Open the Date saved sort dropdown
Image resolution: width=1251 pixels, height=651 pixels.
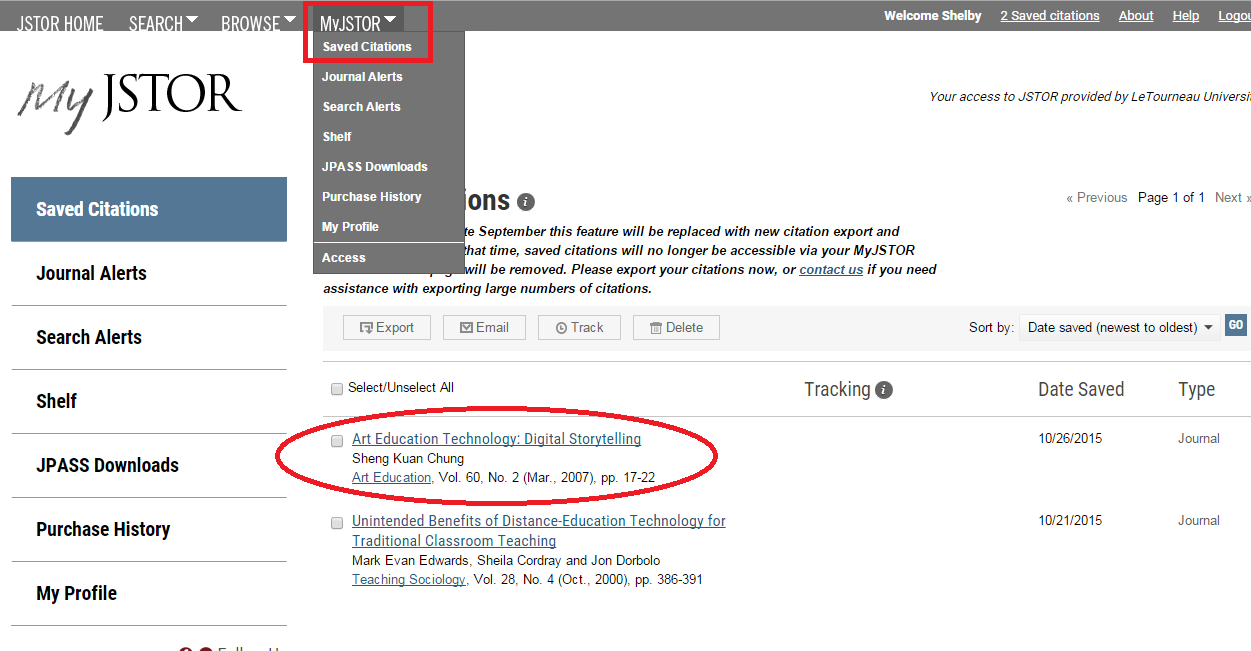(x=1119, y=327)
